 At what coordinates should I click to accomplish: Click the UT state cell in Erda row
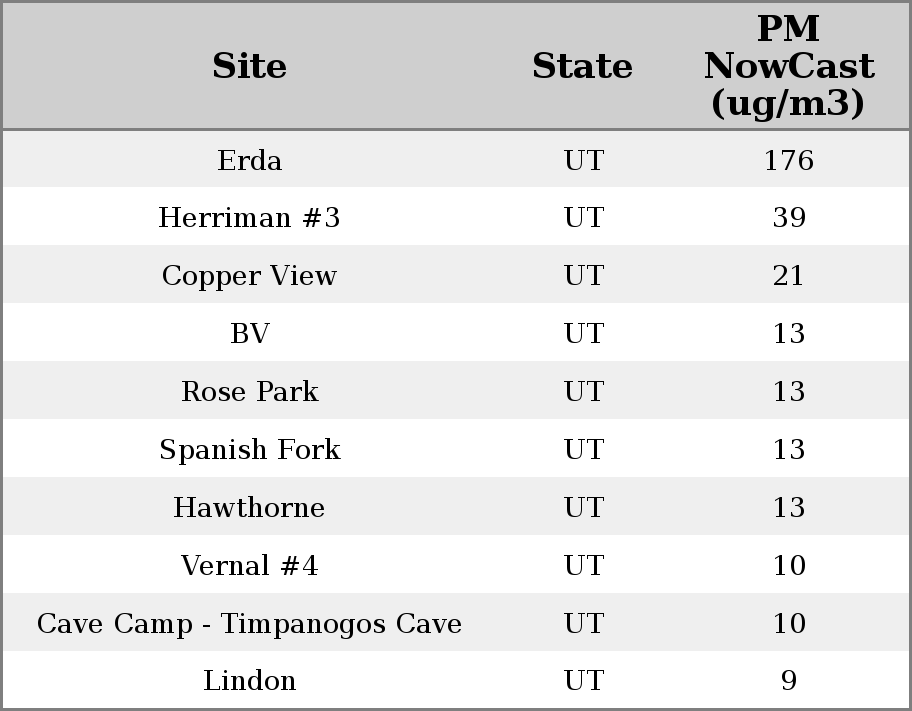[583, 161]
